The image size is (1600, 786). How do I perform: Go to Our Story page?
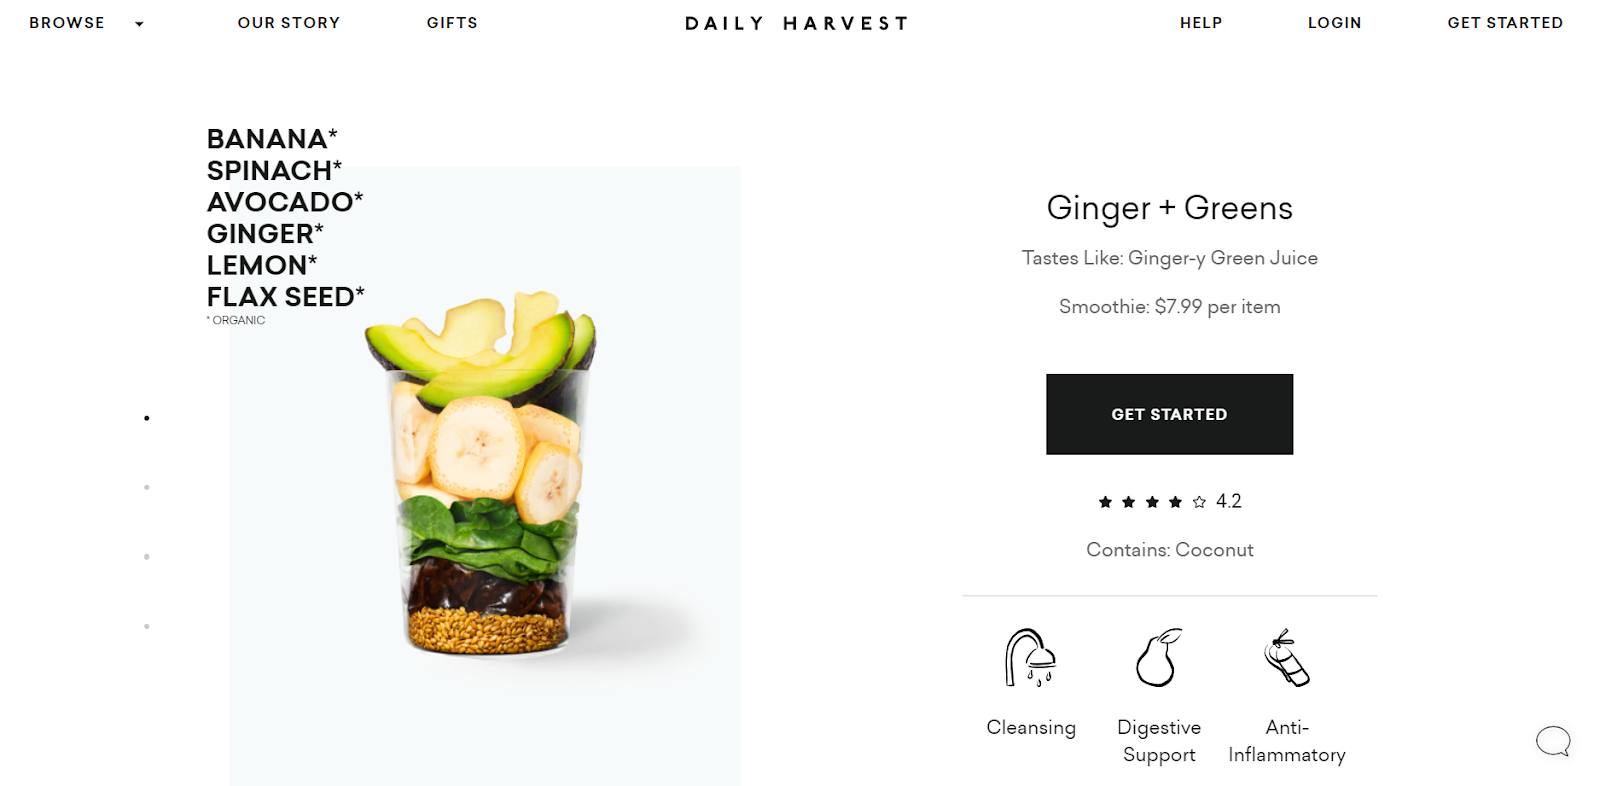[289, 23]
